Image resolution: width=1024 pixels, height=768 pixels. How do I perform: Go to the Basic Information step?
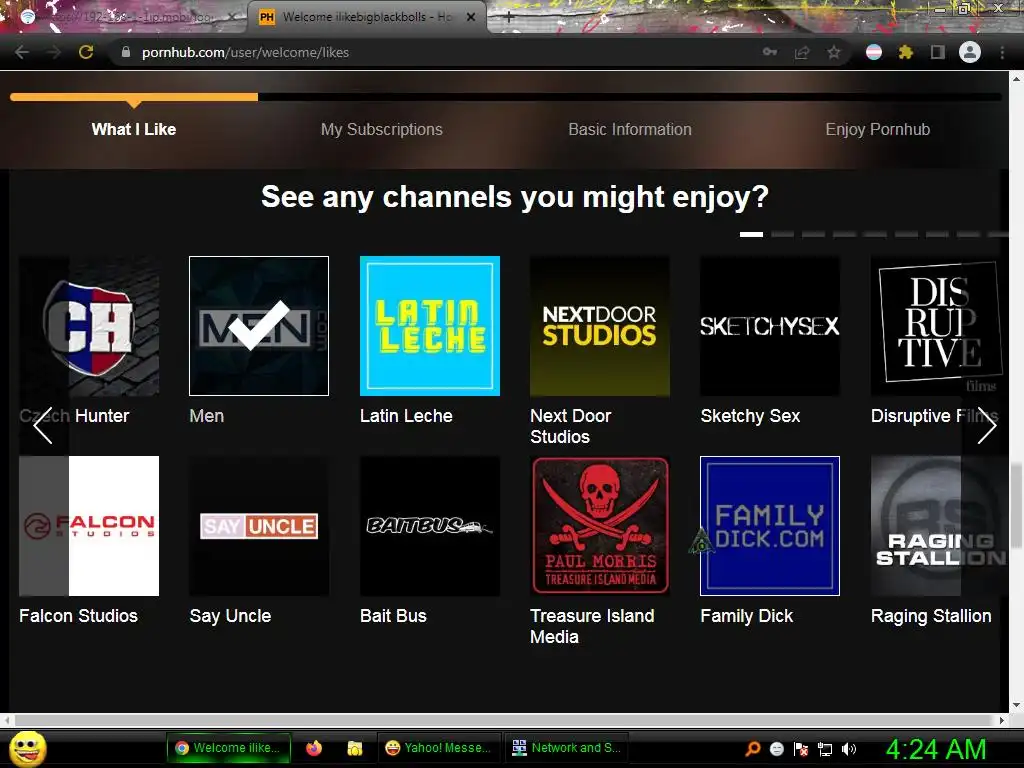(x=630, y=129)
